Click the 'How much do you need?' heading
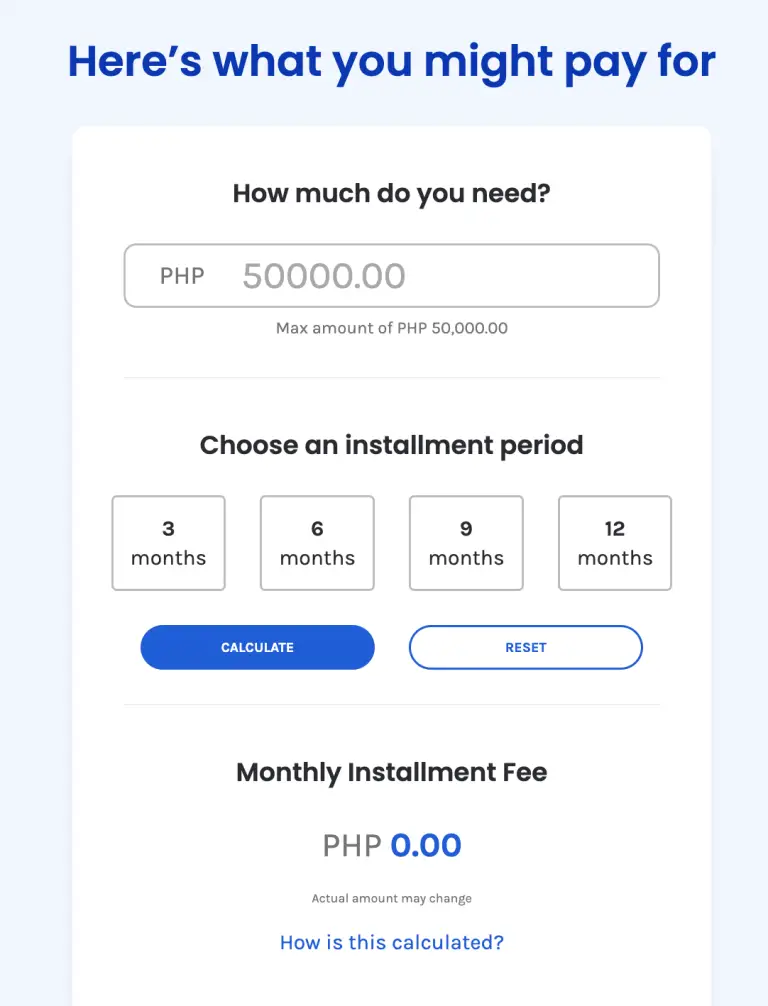The width and height of the screenshot is (768, 1006). tap(391, 192)
